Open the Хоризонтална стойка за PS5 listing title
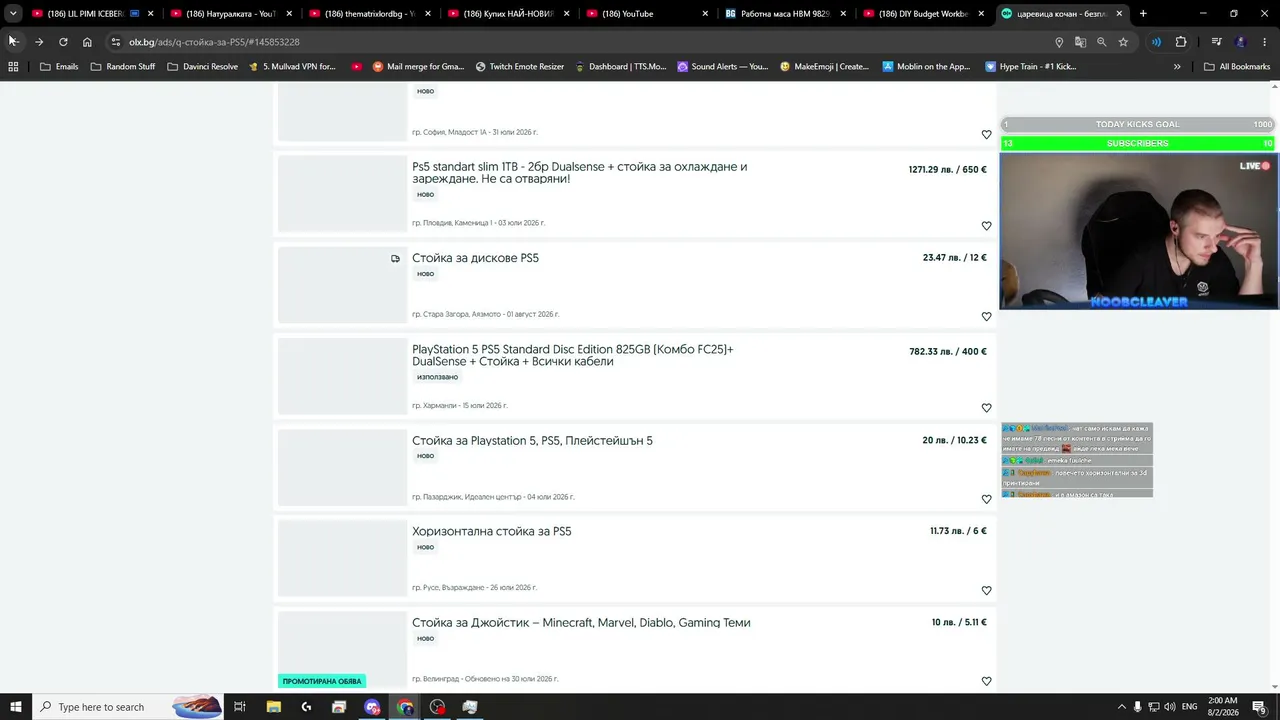 coord(492,532)
